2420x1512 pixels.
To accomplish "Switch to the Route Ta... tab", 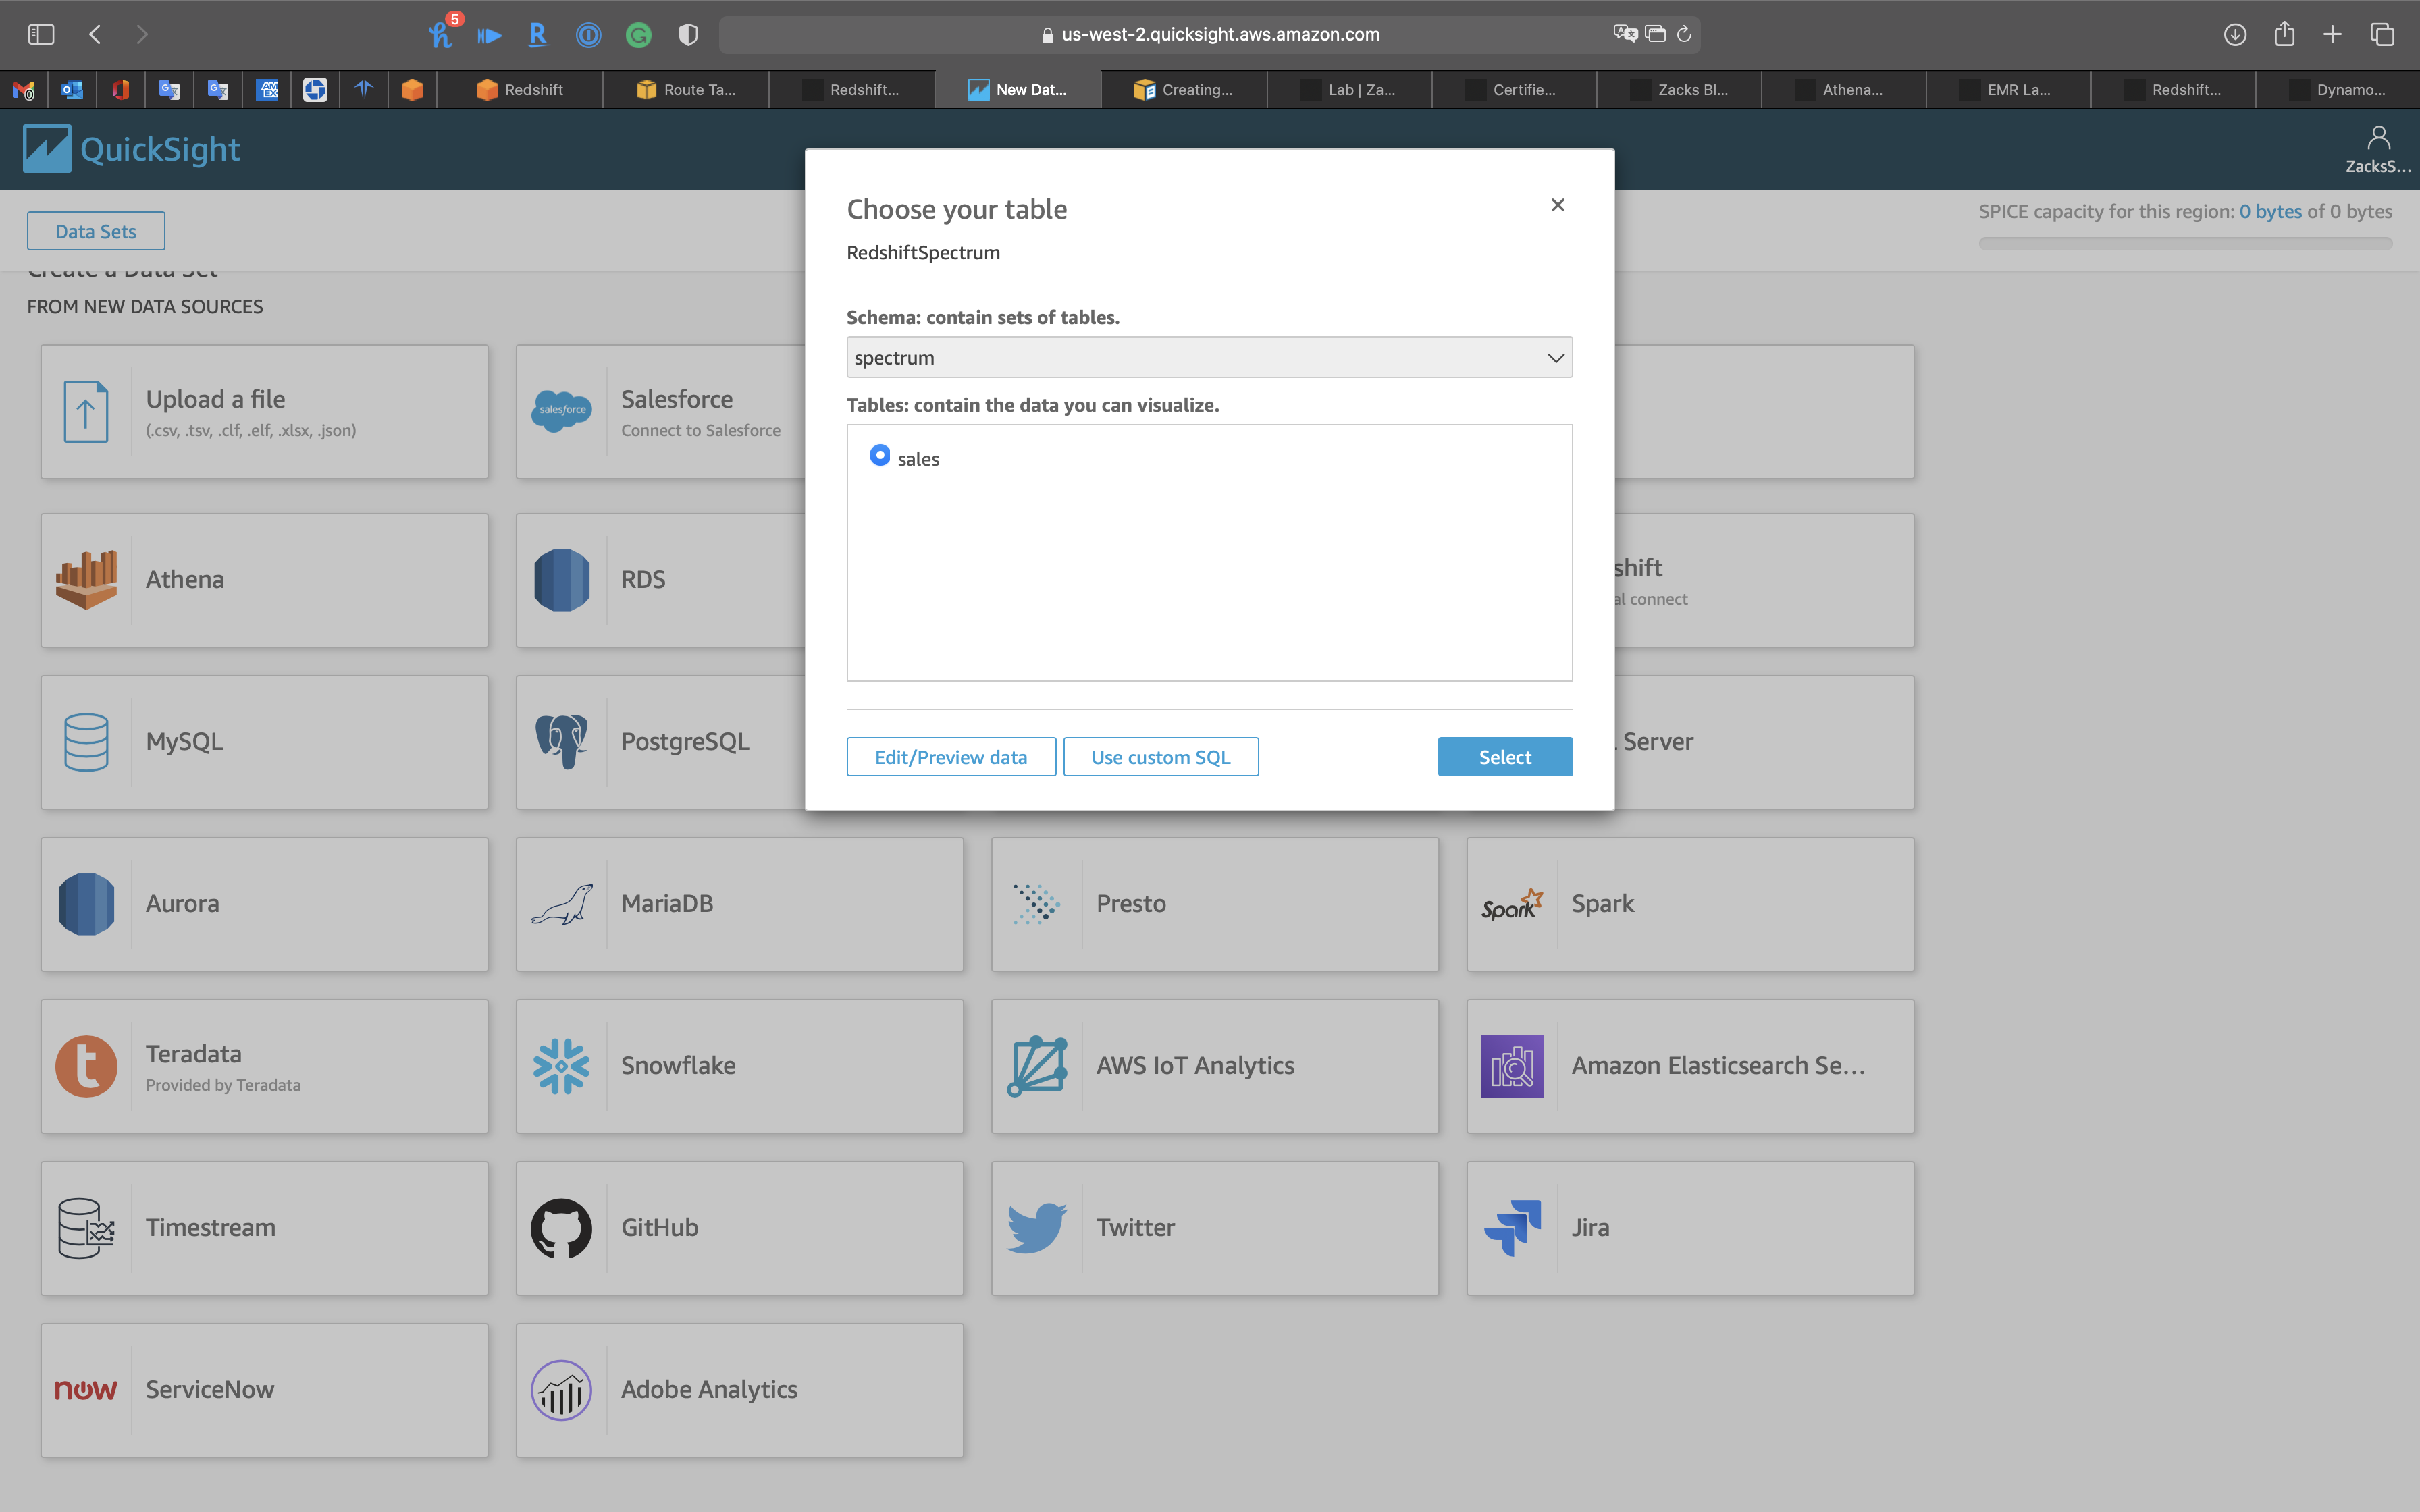I will [686, 90].
